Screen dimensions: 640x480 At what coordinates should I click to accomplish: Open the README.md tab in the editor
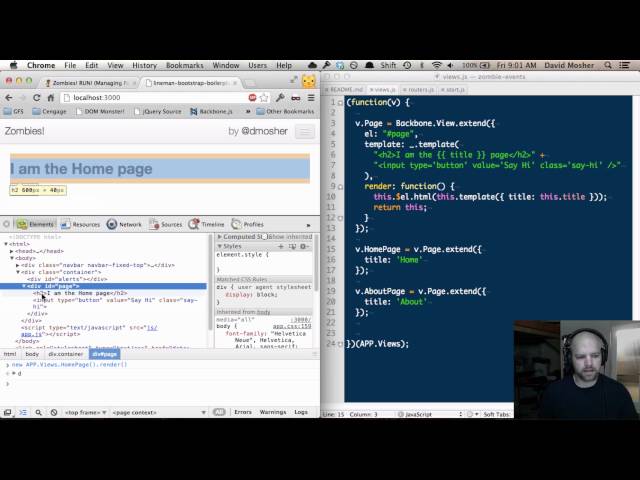(x=344, y=90)
